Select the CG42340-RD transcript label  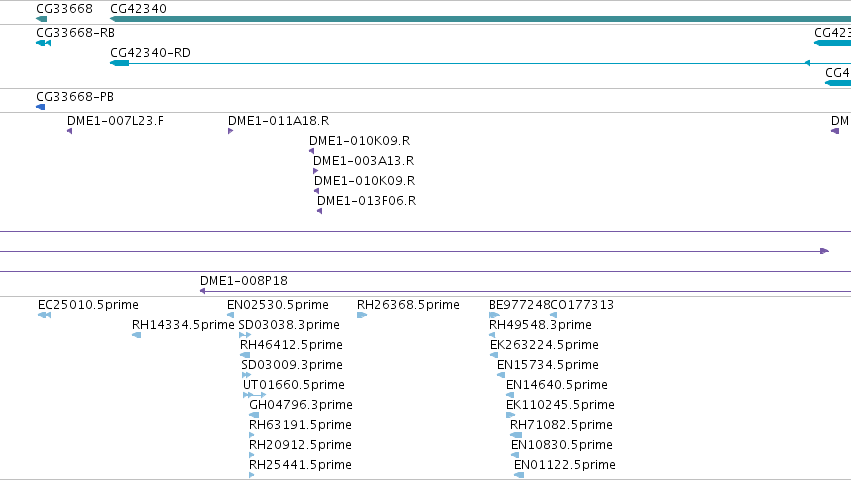pyautogui.click(x=150, y=53)
